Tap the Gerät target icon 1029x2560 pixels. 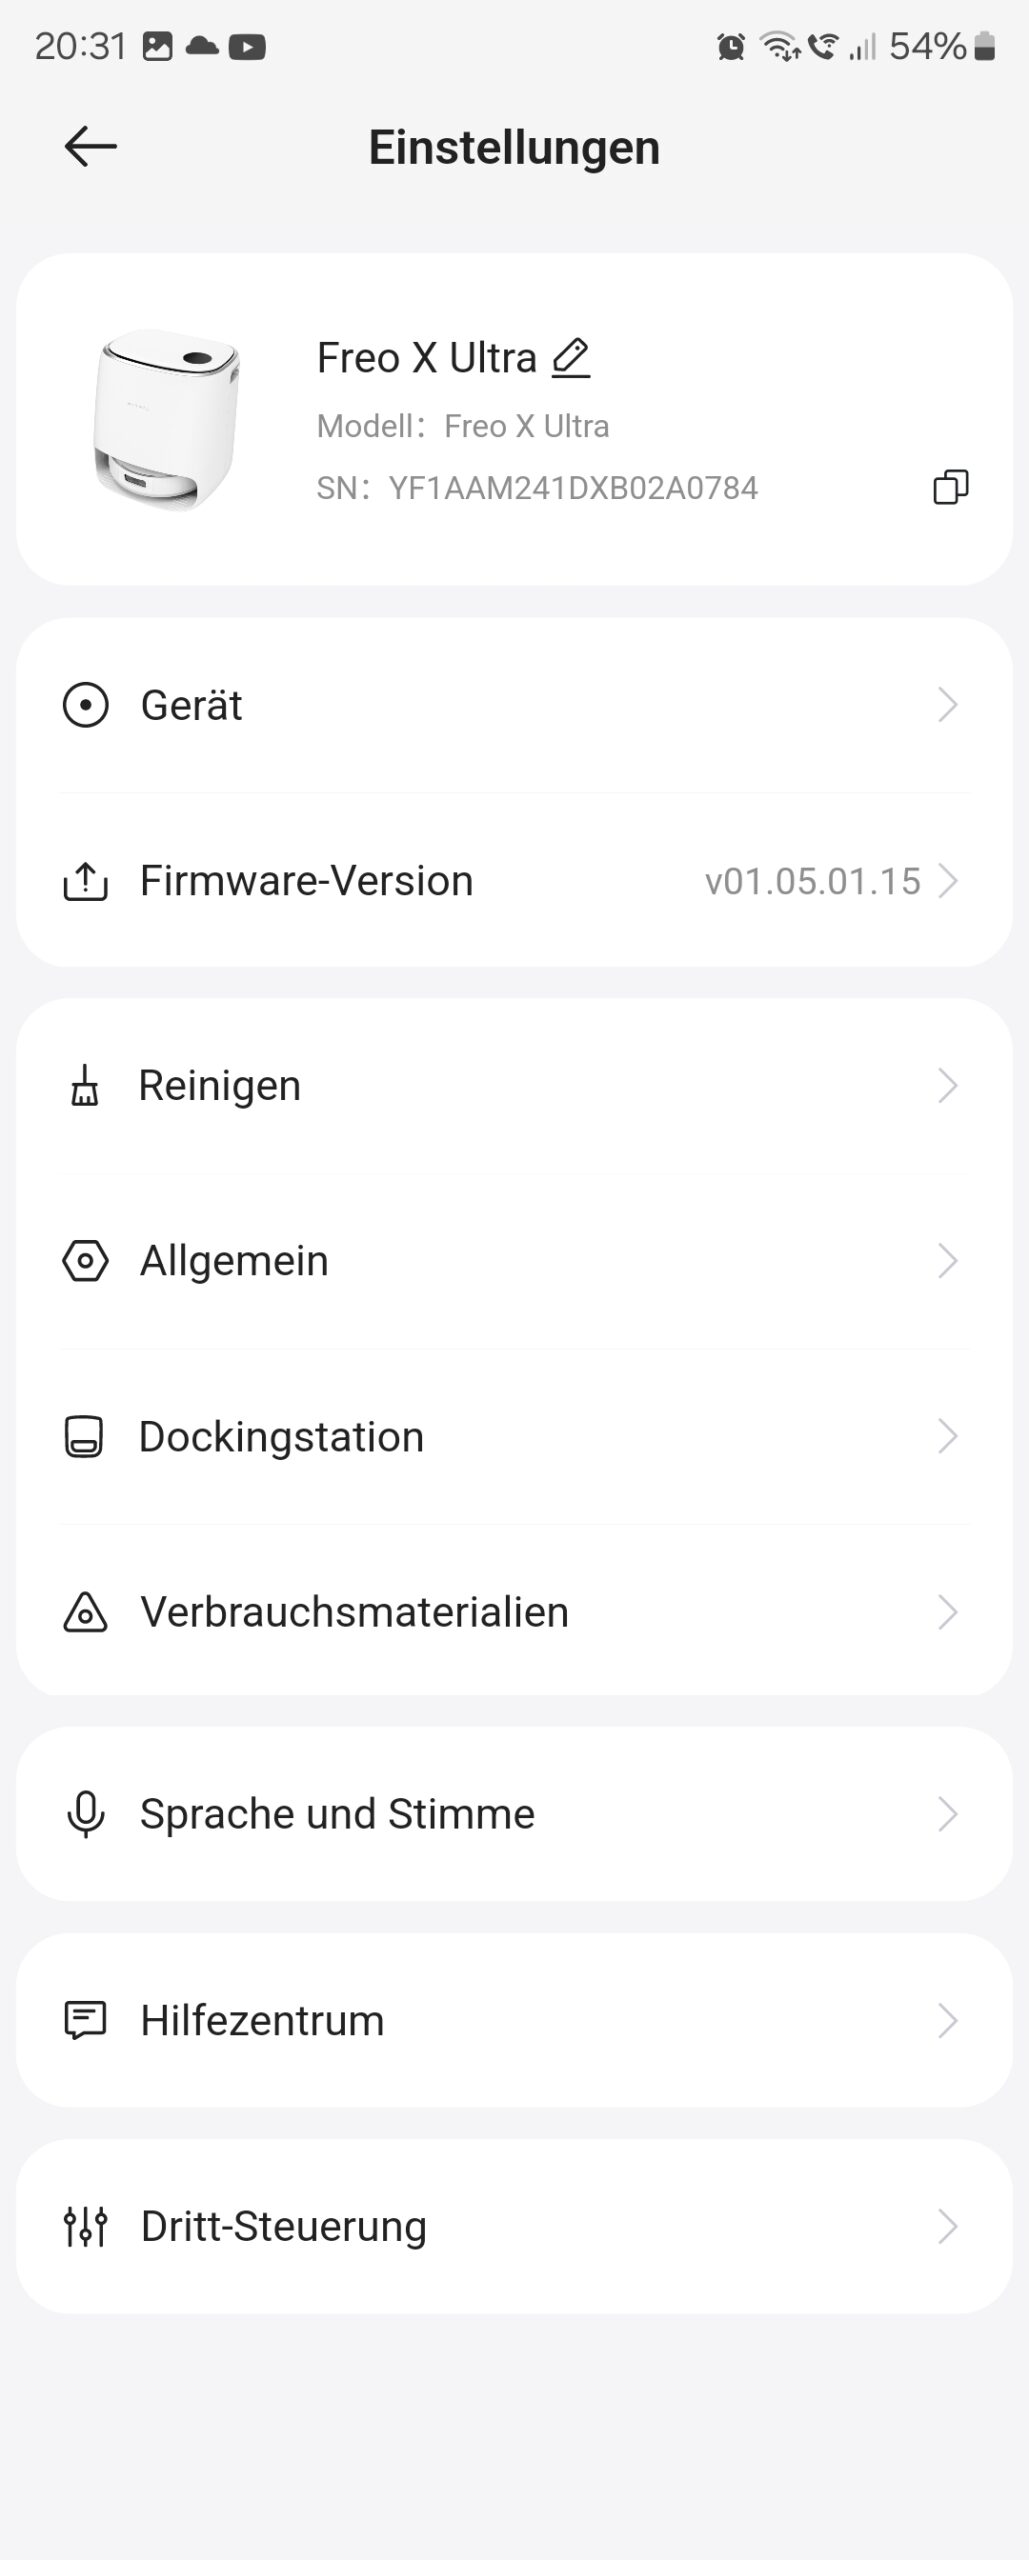(85, 705)
